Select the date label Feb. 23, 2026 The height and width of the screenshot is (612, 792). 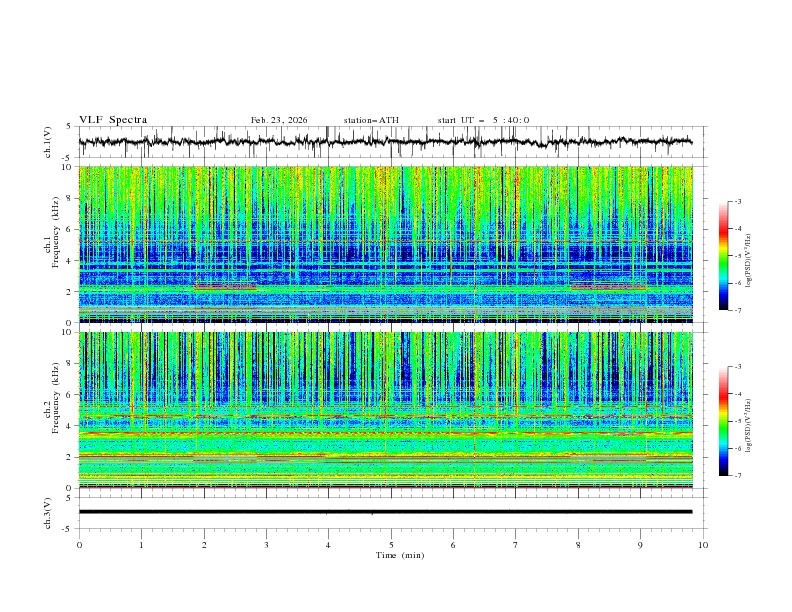(279, 120)
